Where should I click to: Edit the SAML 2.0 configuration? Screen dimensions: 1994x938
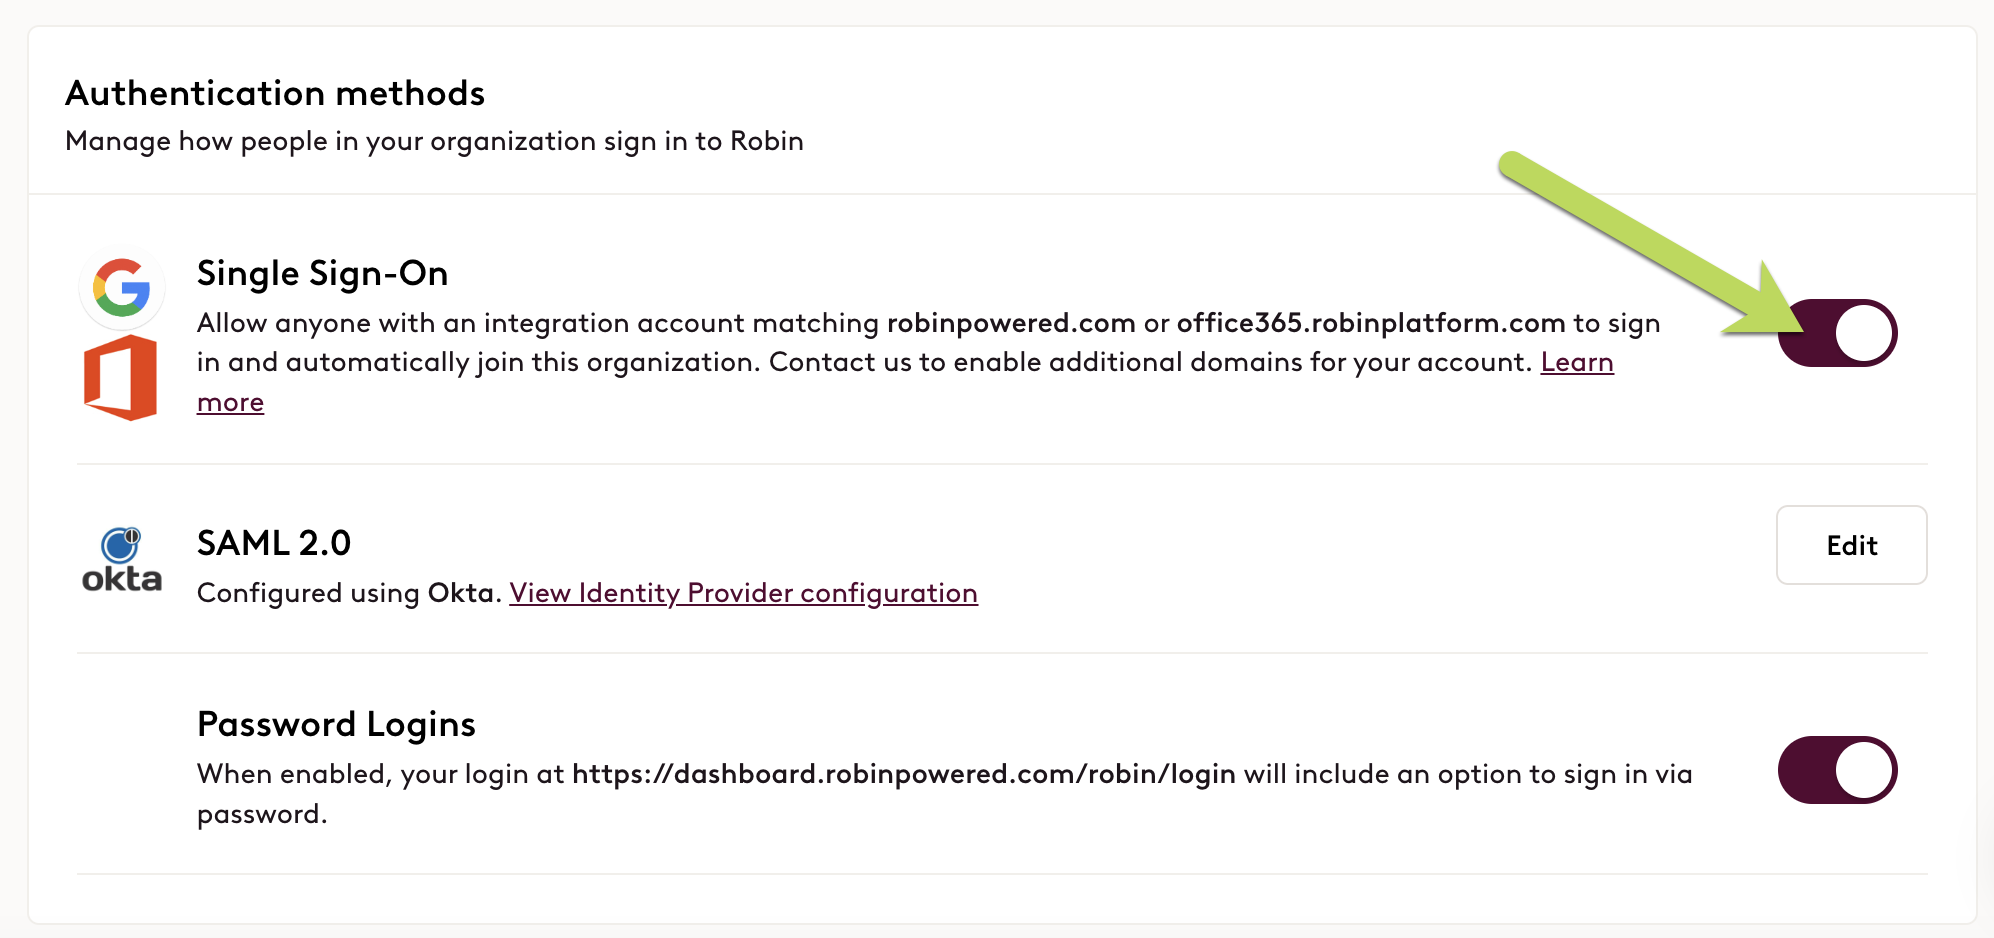click(x=1851, y=545)
